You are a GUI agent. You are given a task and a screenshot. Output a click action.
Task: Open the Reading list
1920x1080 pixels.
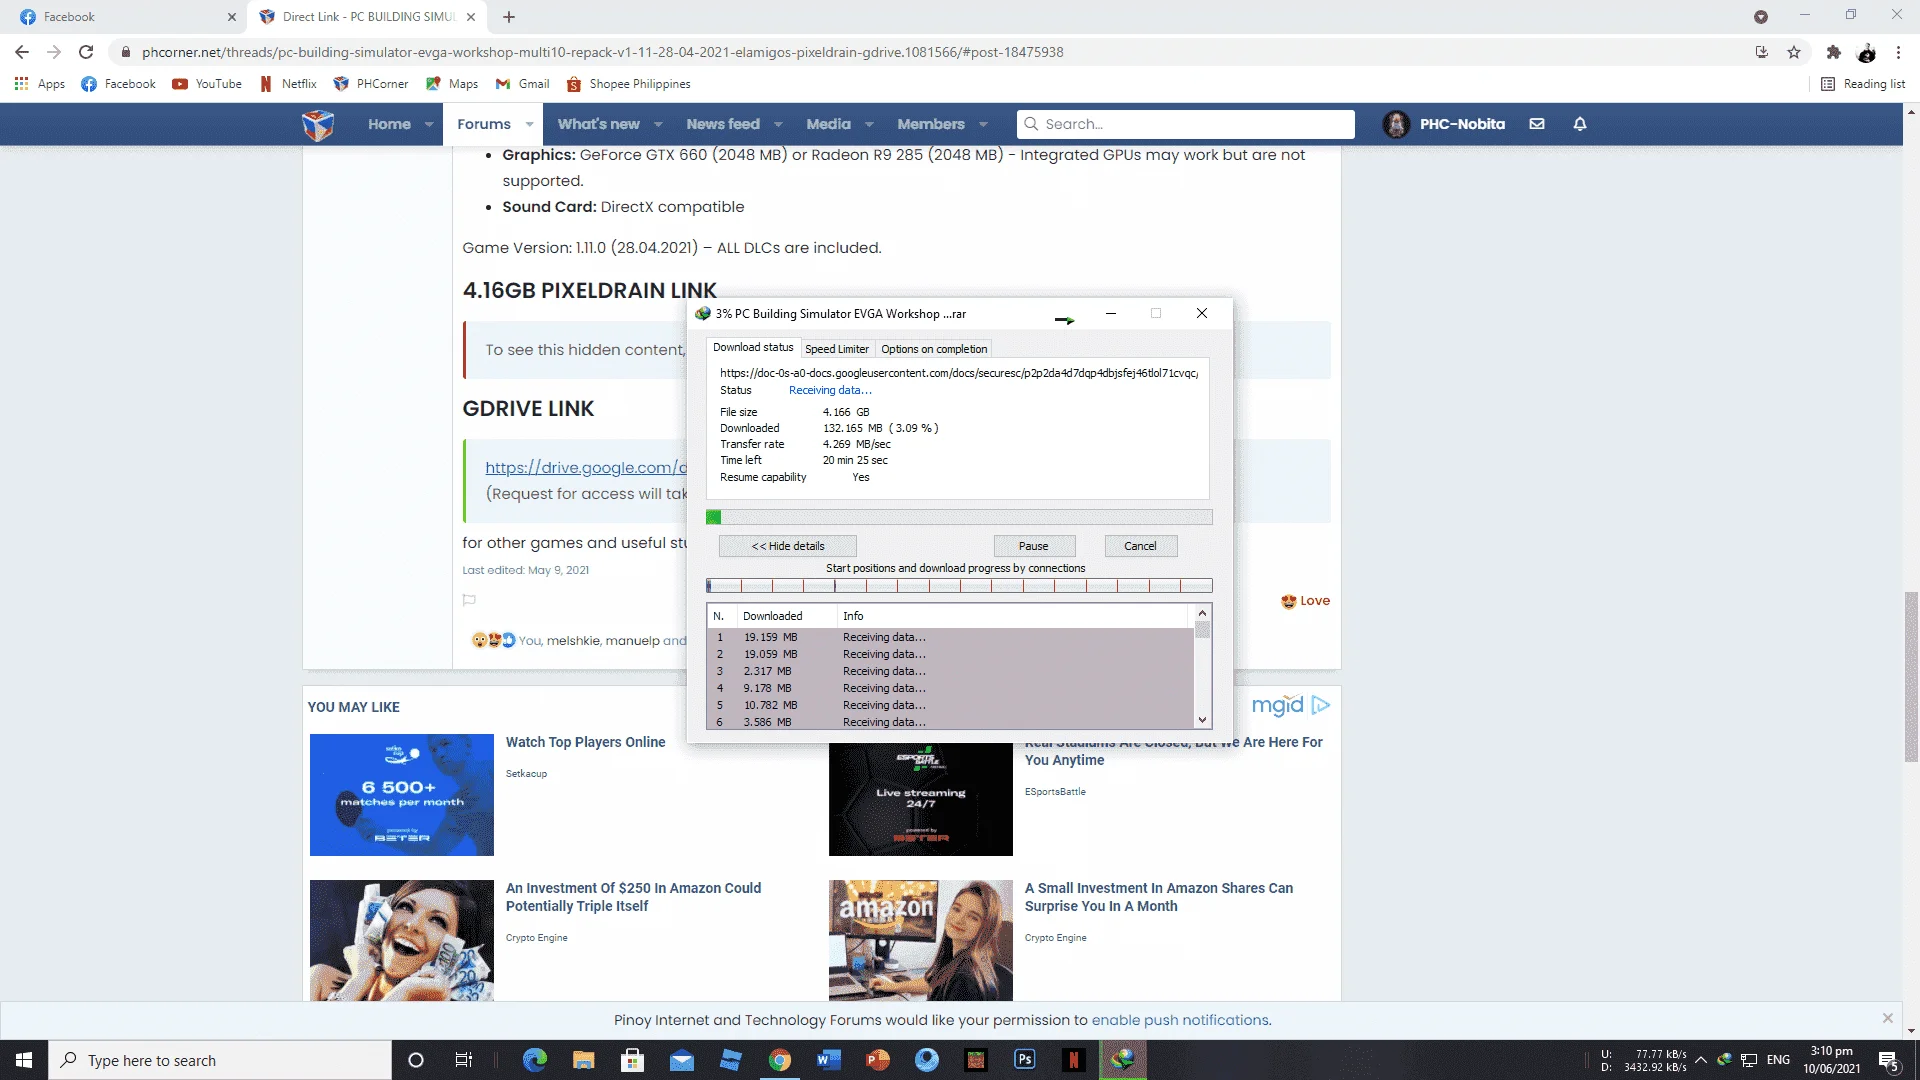1863,84
